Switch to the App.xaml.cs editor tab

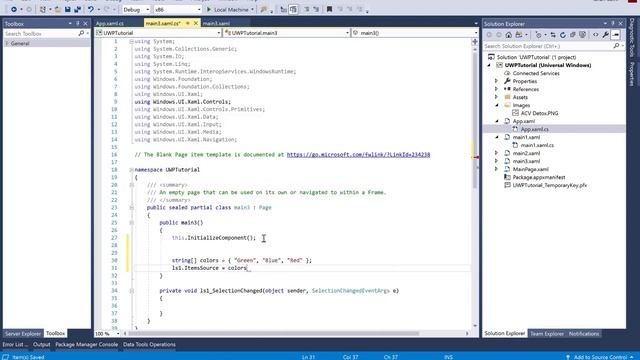coord(110,24)
